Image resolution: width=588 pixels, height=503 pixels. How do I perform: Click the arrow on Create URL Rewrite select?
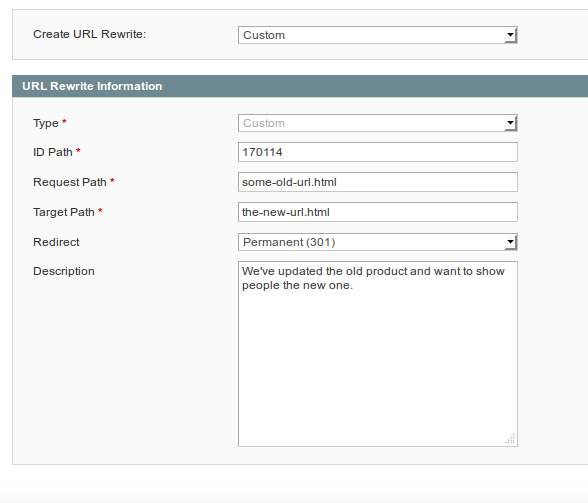(510, 35)
